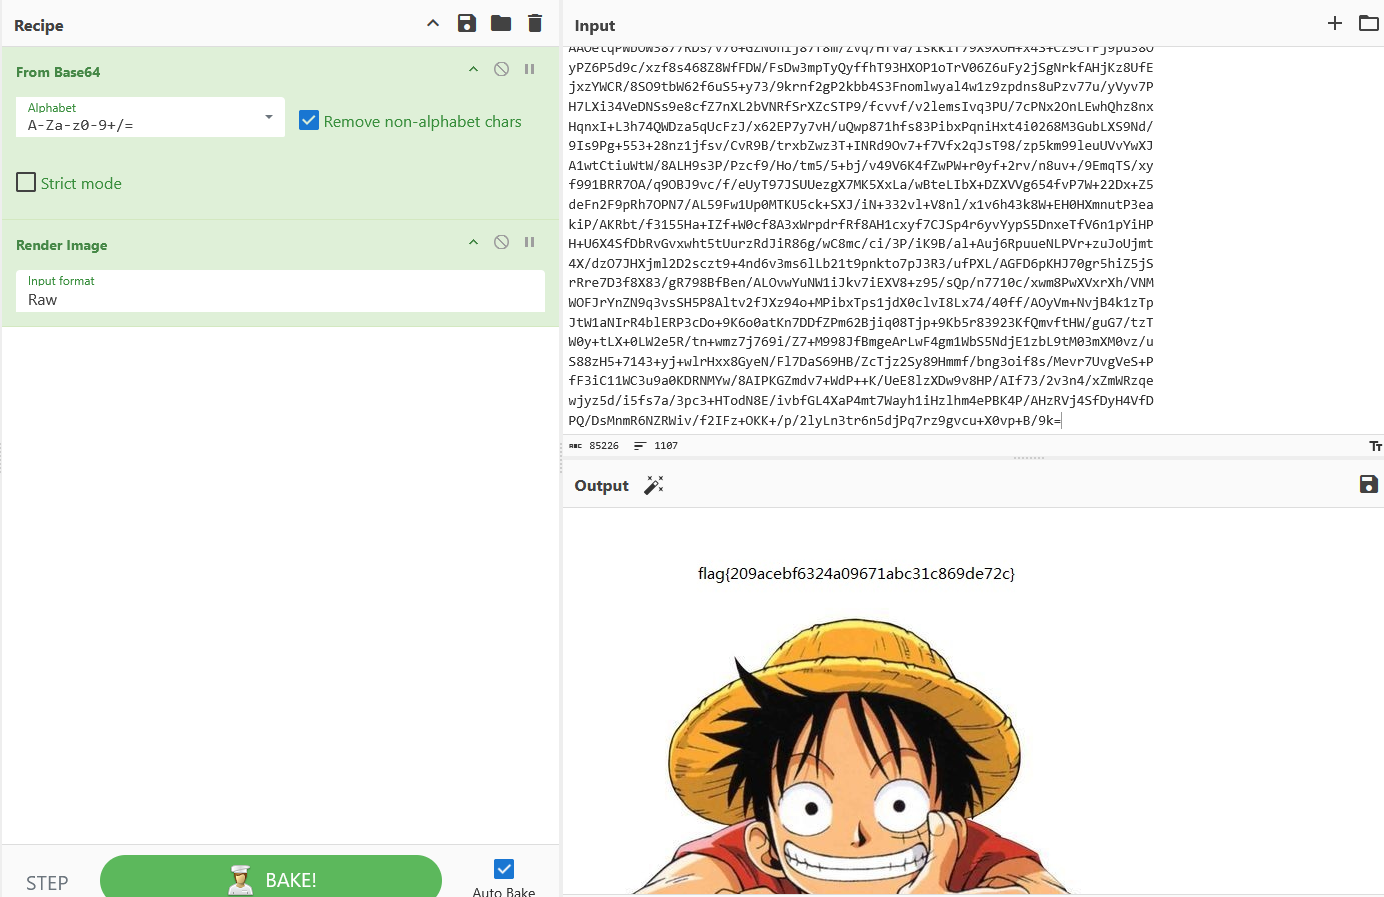Collapse the Render Image operation
This screenshot has height=897, width=1384.
pyautogui.click(x=473, y=242)
